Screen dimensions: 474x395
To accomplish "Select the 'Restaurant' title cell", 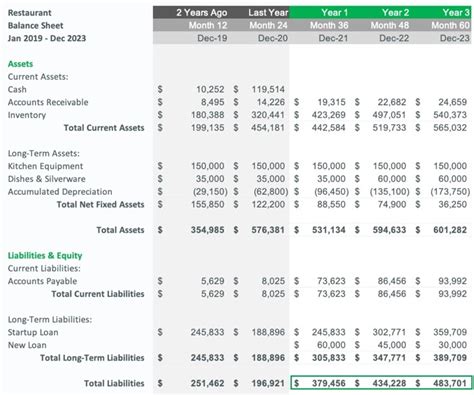I will [x=30, y=13].
